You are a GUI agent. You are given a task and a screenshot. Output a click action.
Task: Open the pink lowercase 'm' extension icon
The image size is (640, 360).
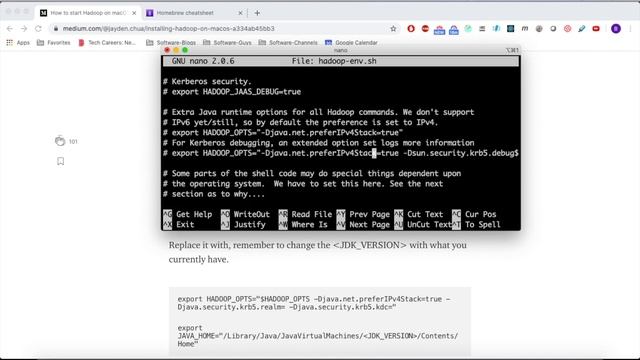525,29
